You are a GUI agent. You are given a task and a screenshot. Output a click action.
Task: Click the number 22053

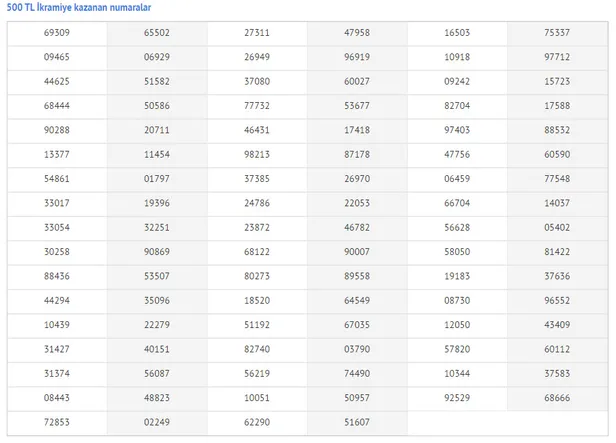[x=357, y=203]
